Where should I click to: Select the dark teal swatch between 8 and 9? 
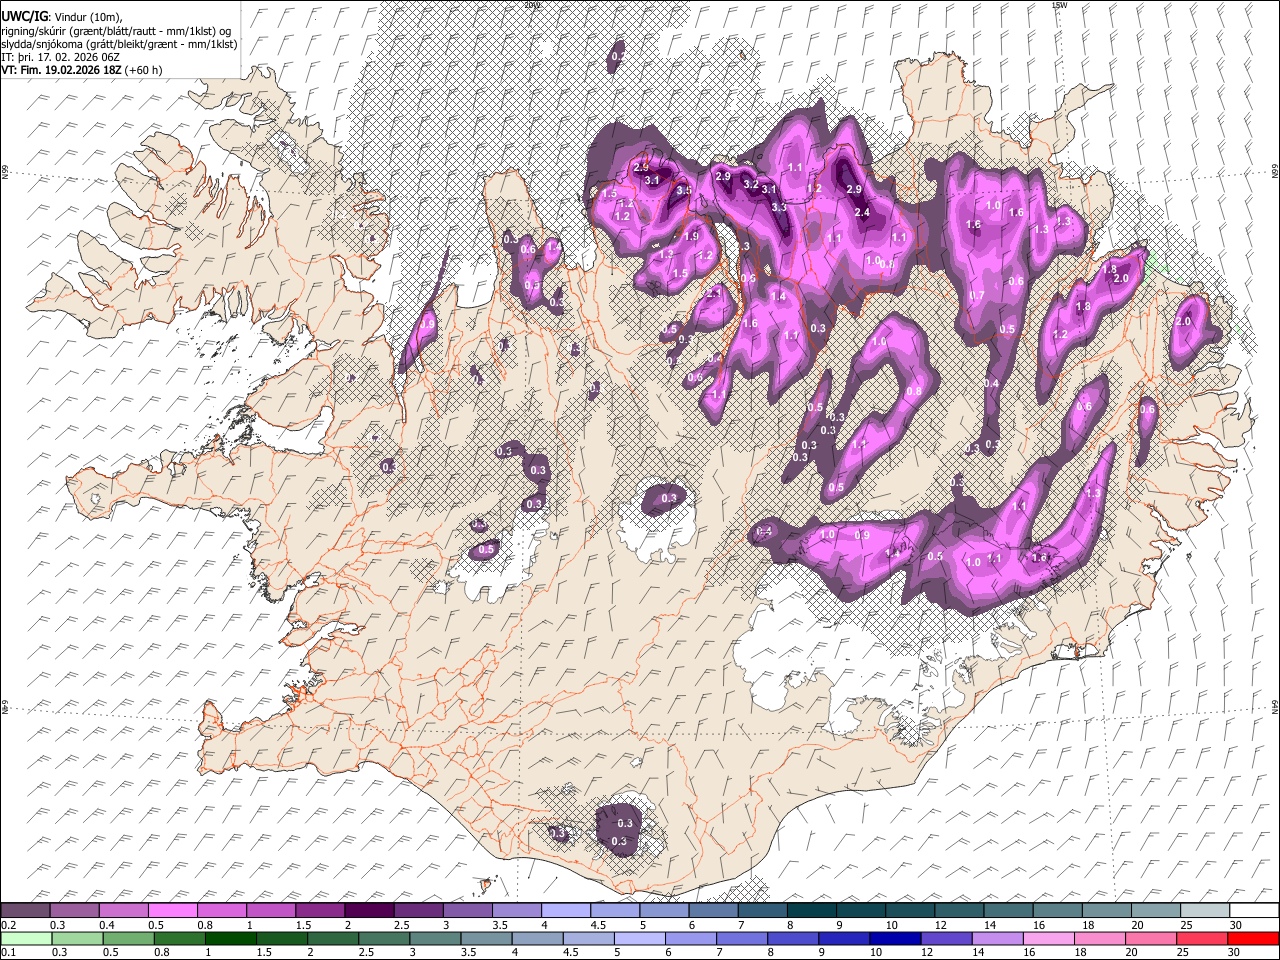click(x=811, y=911)
